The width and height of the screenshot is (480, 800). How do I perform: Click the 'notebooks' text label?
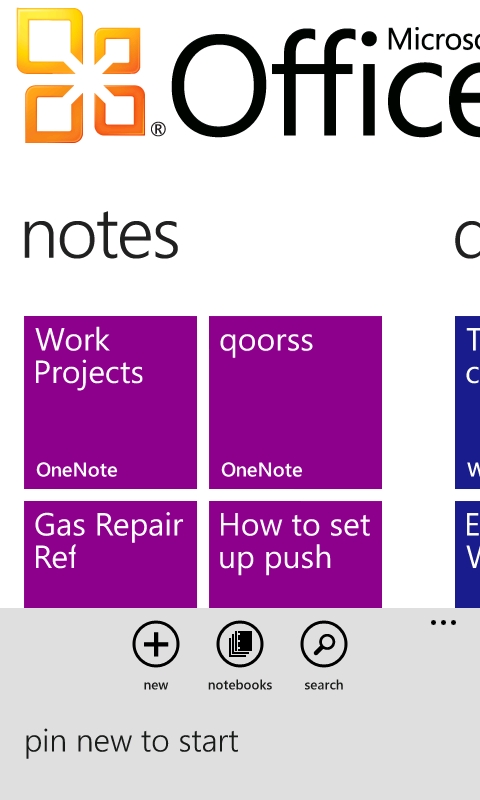pyautogui.click(x=240, y=685)
